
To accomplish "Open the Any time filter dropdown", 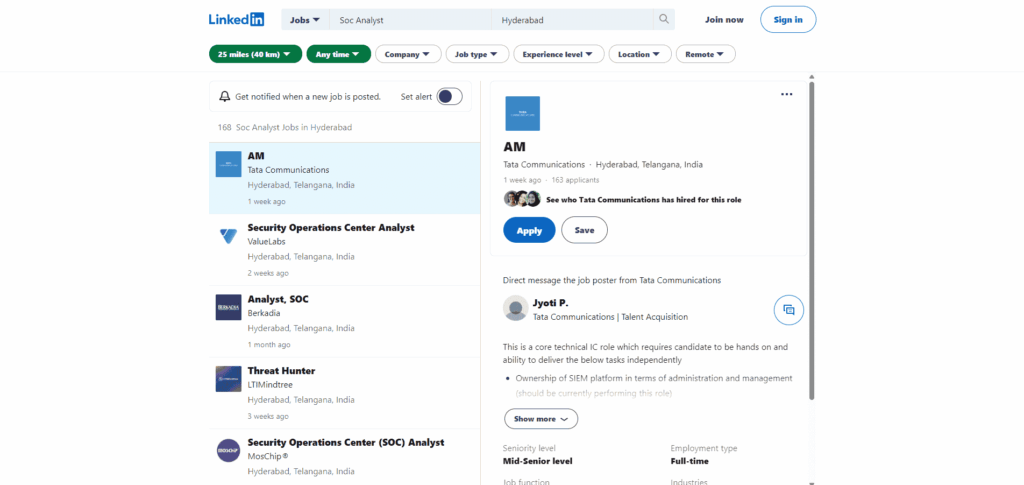I will 338,54.
